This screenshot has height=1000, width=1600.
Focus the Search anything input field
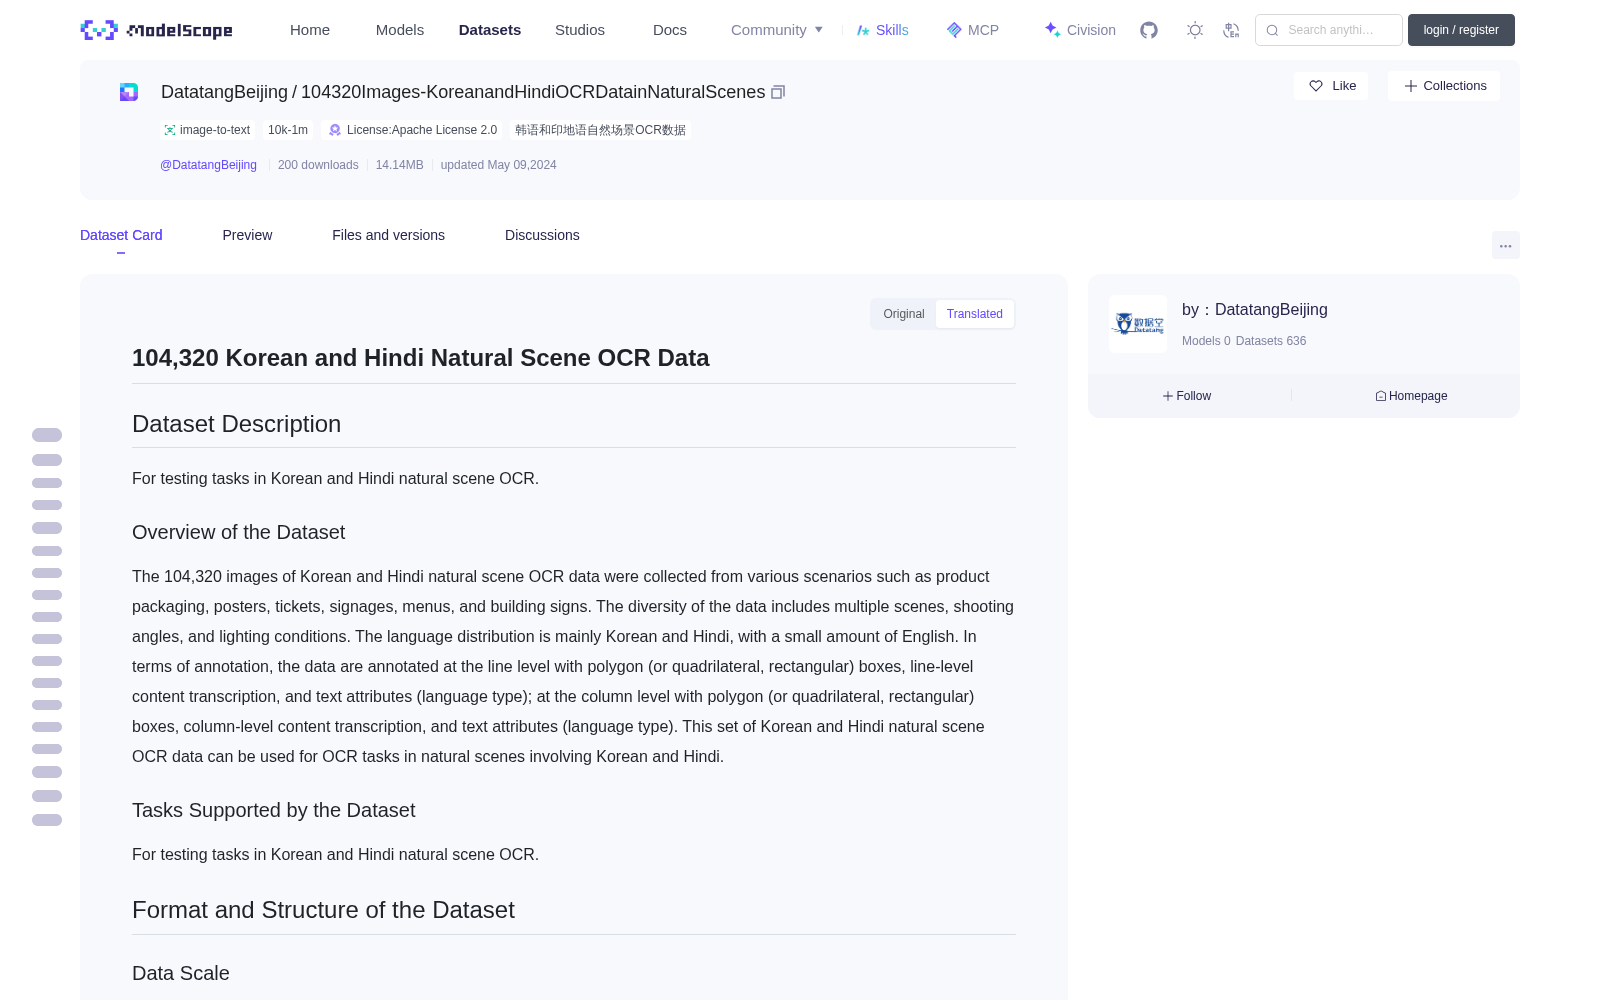(1329, 30)
